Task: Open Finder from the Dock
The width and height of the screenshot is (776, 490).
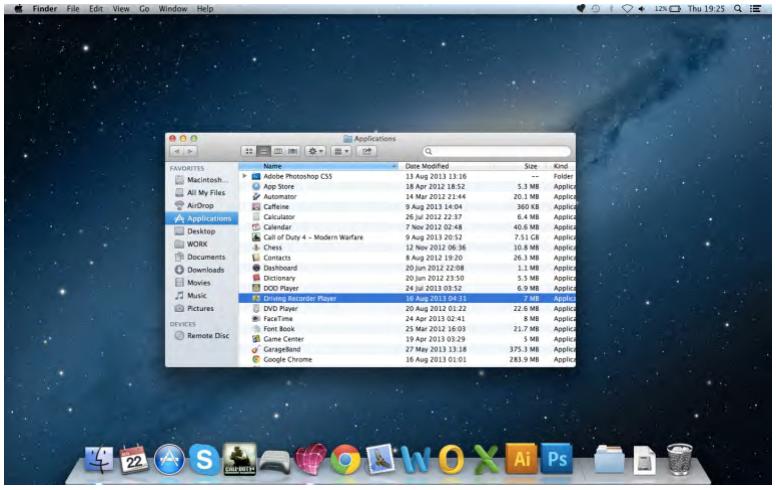Action: [x=98, y=460]
